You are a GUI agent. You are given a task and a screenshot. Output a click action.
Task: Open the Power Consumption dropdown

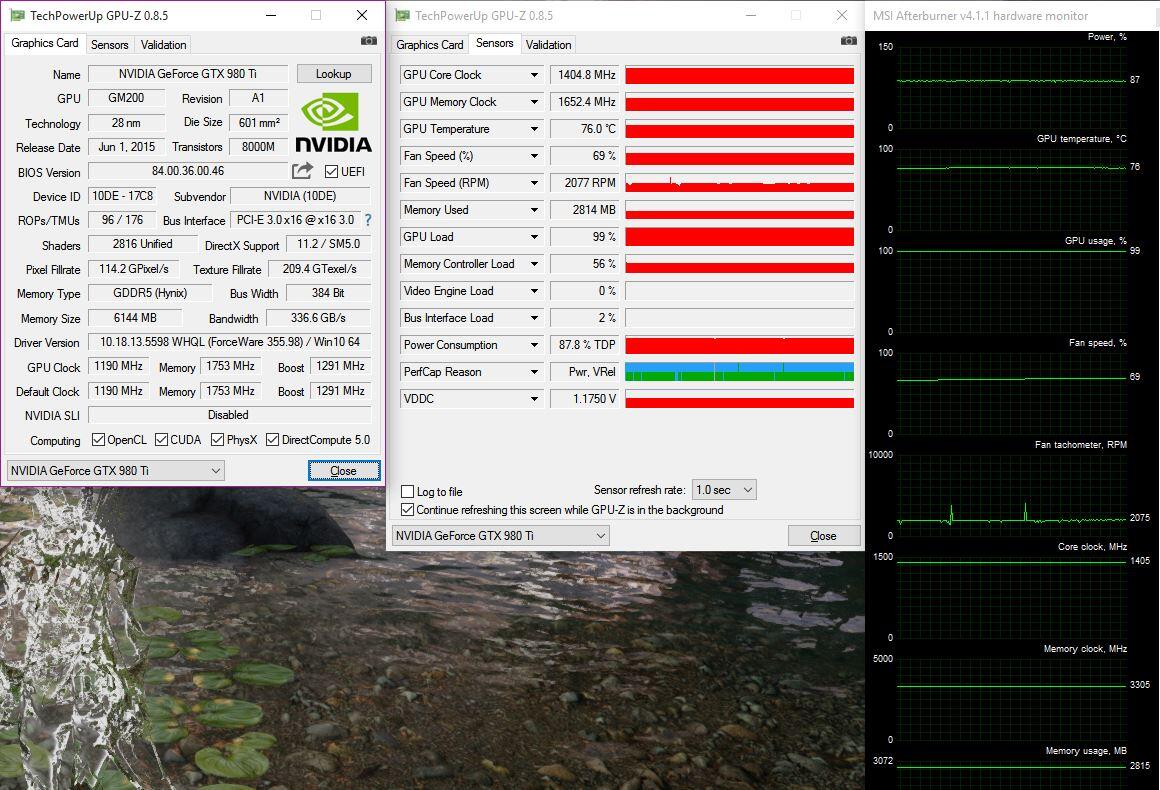click(x=534, y=345)
